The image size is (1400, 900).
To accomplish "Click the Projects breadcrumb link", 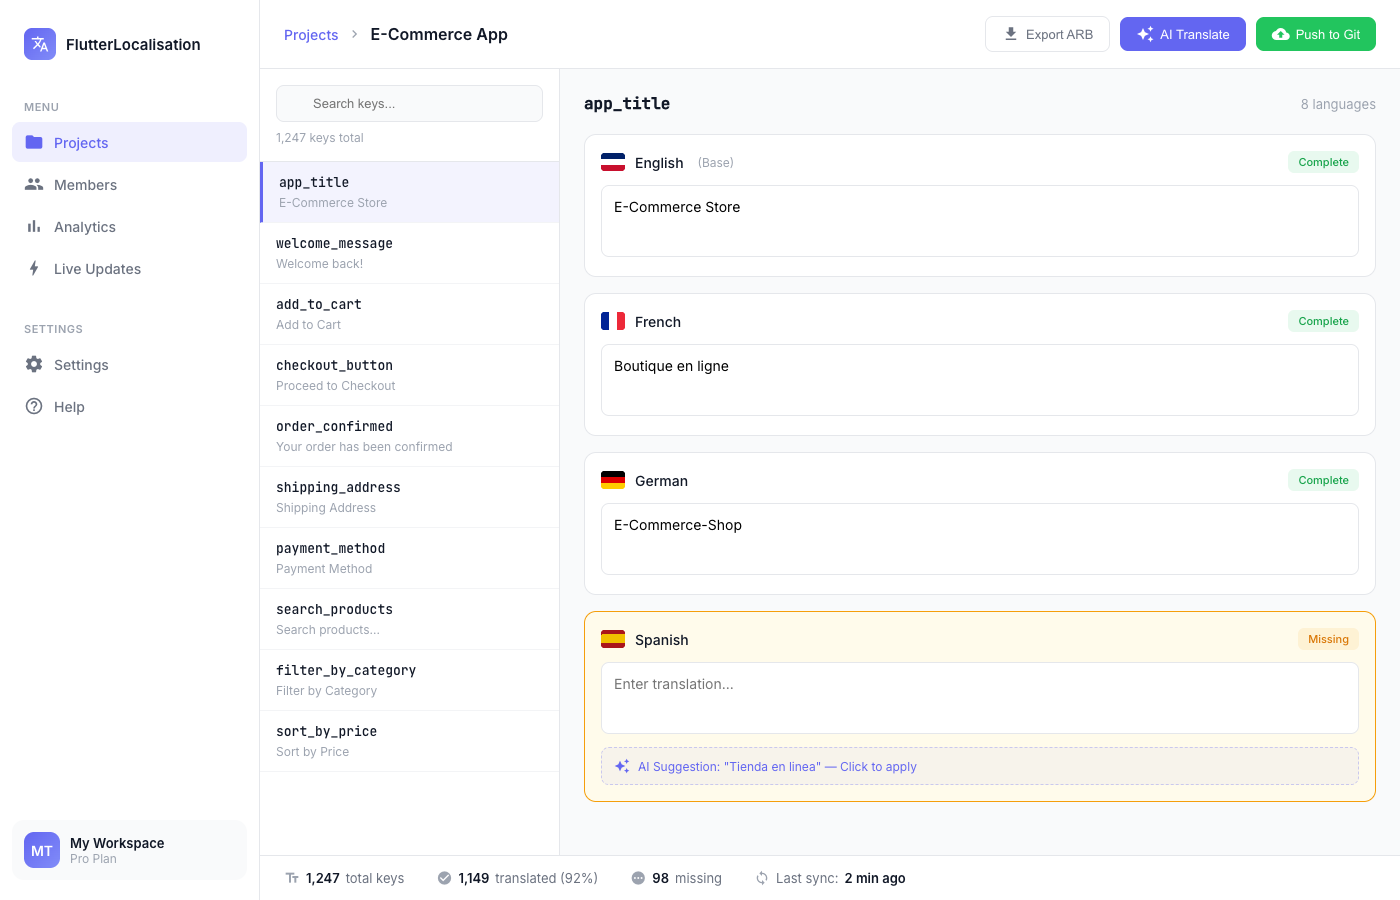I will coord(311,34).
